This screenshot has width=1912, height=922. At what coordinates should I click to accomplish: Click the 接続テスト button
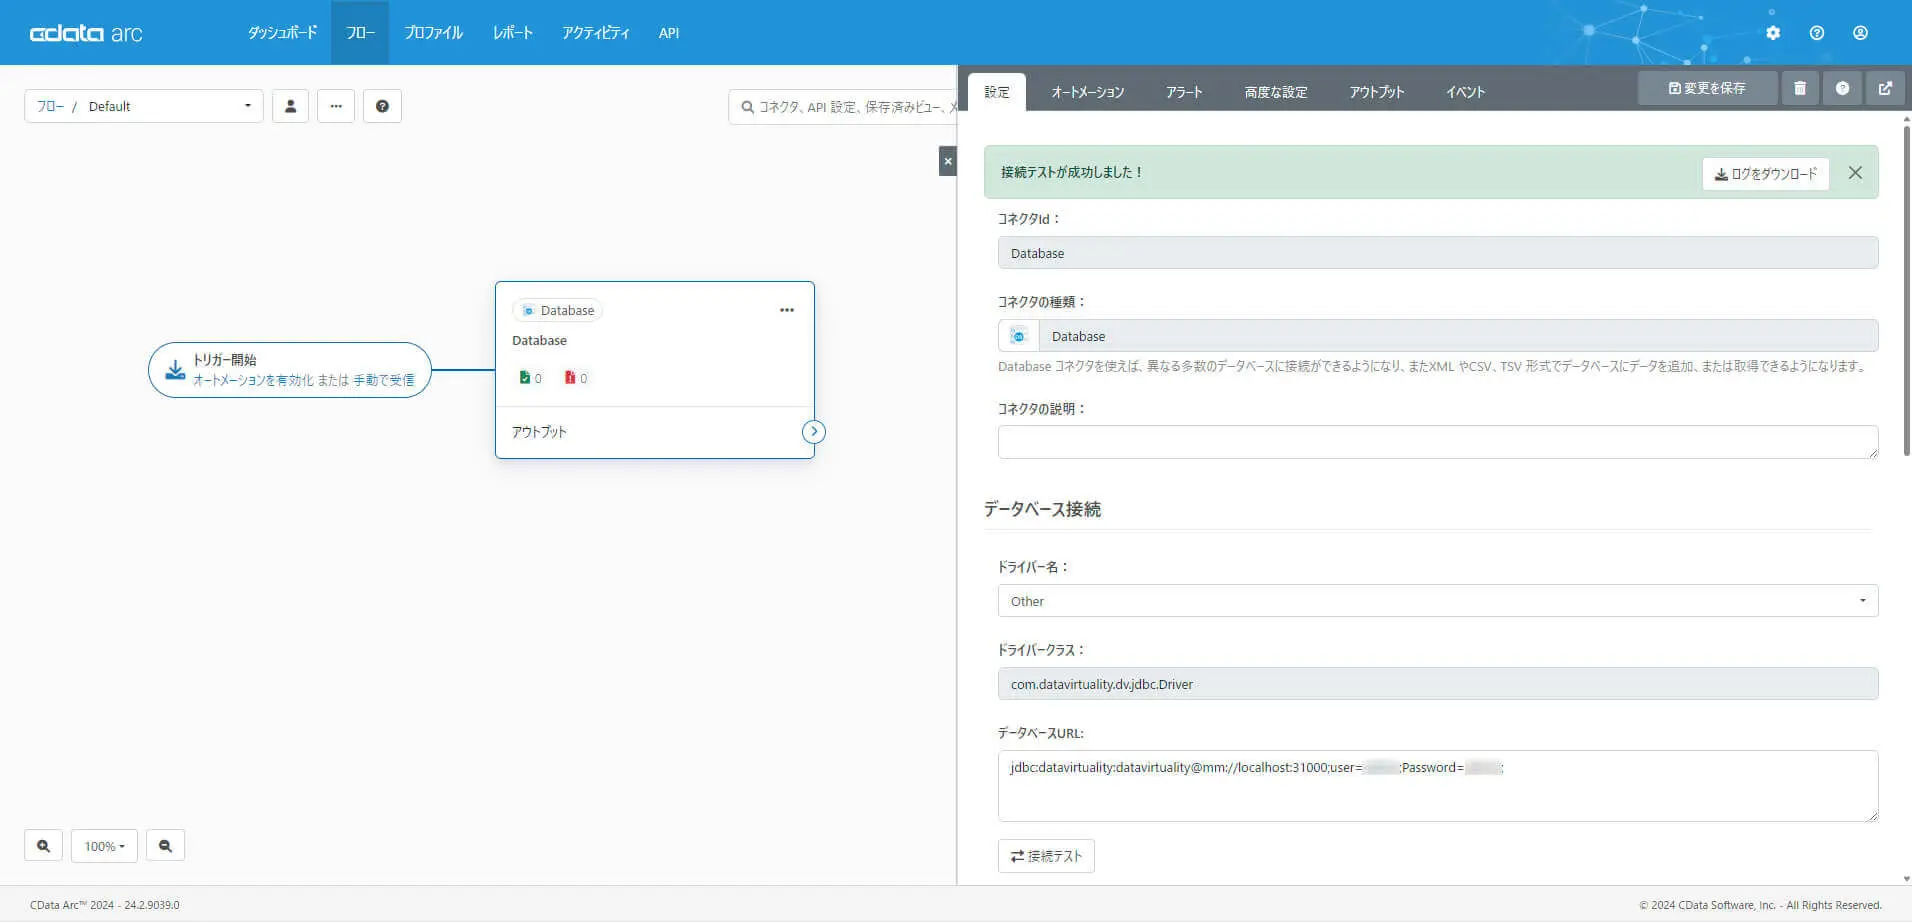coord(1046,856)
